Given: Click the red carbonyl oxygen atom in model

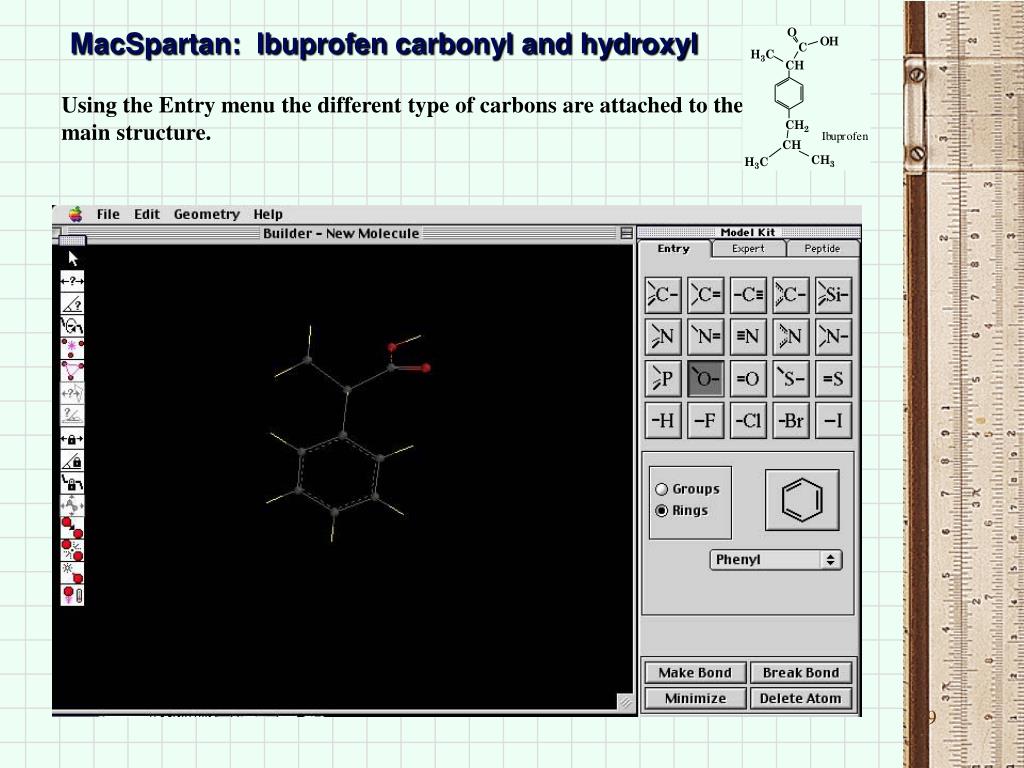Looking at the screenshot, I should click(x=426, y=368).
